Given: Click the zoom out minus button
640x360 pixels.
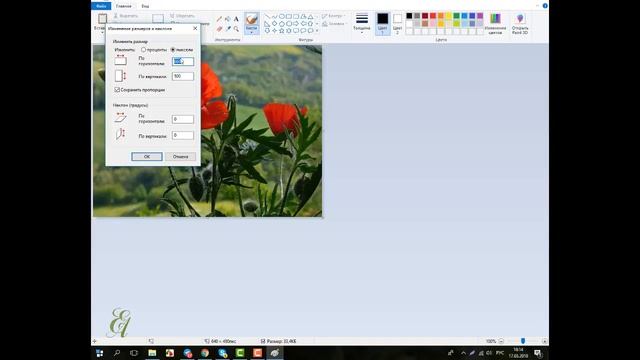Looking at the screenshot, I should [501, 341].
